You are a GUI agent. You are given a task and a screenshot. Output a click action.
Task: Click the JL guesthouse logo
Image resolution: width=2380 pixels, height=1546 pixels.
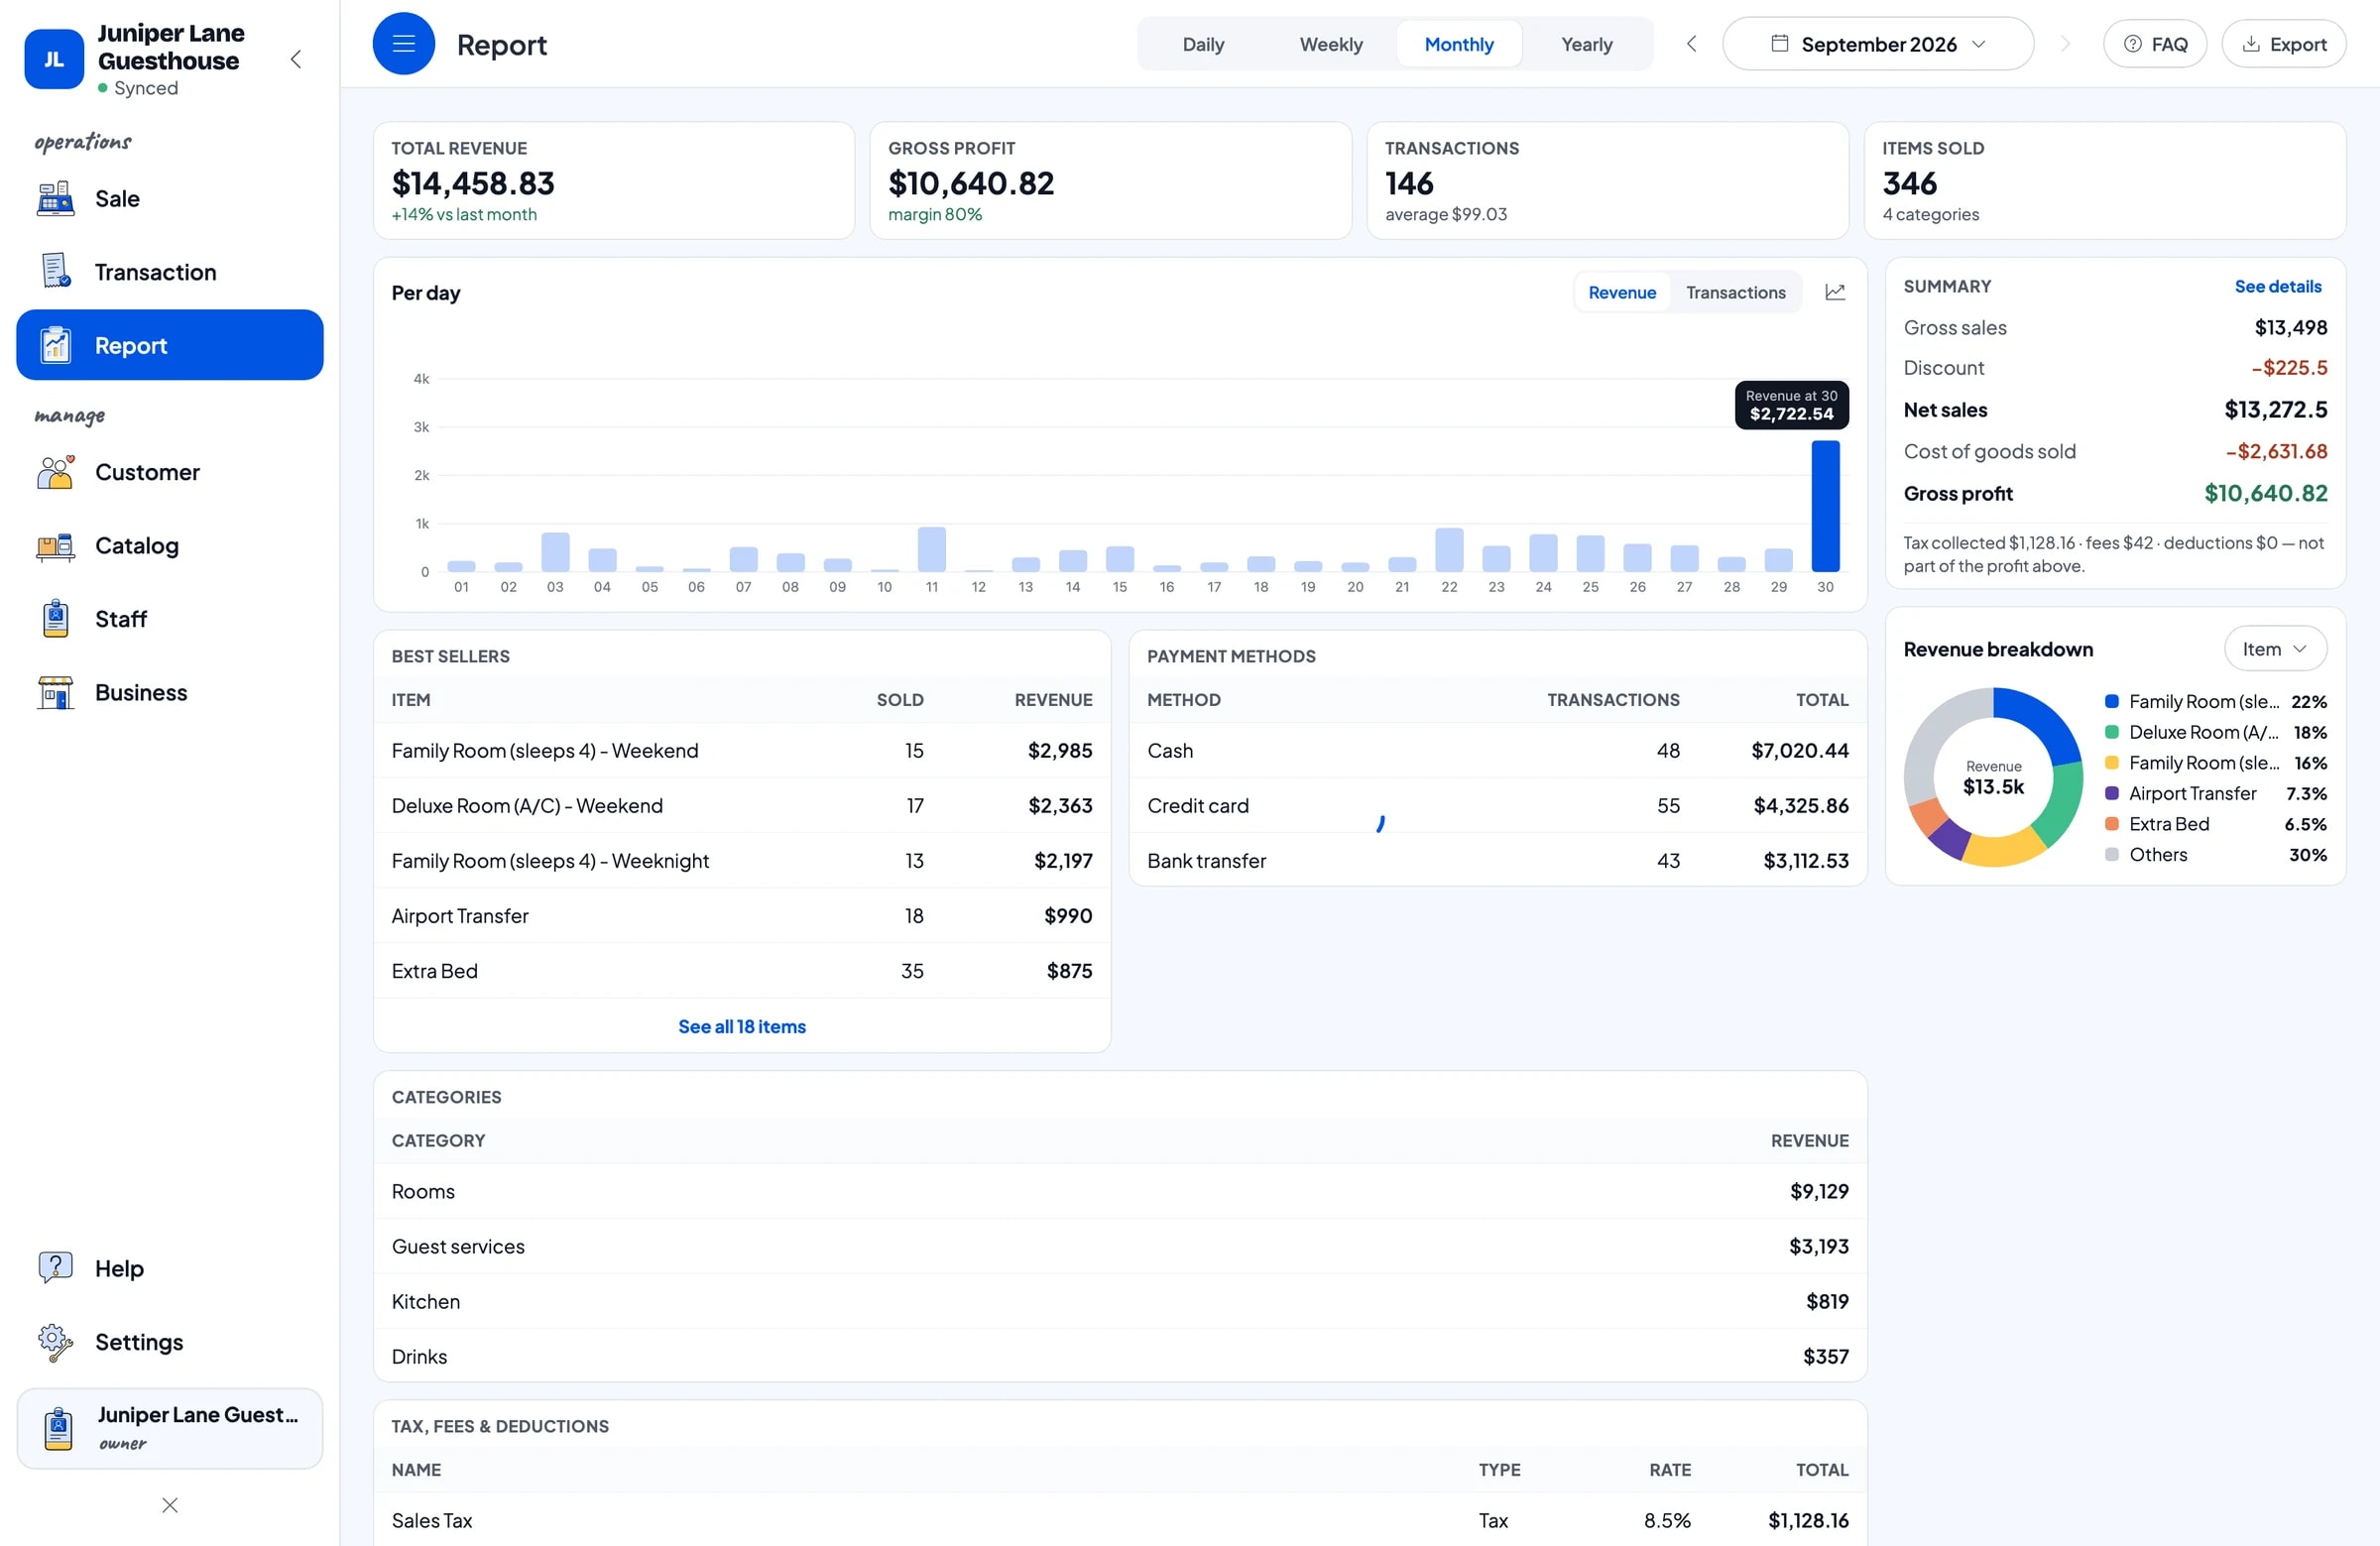coord(54,59)
